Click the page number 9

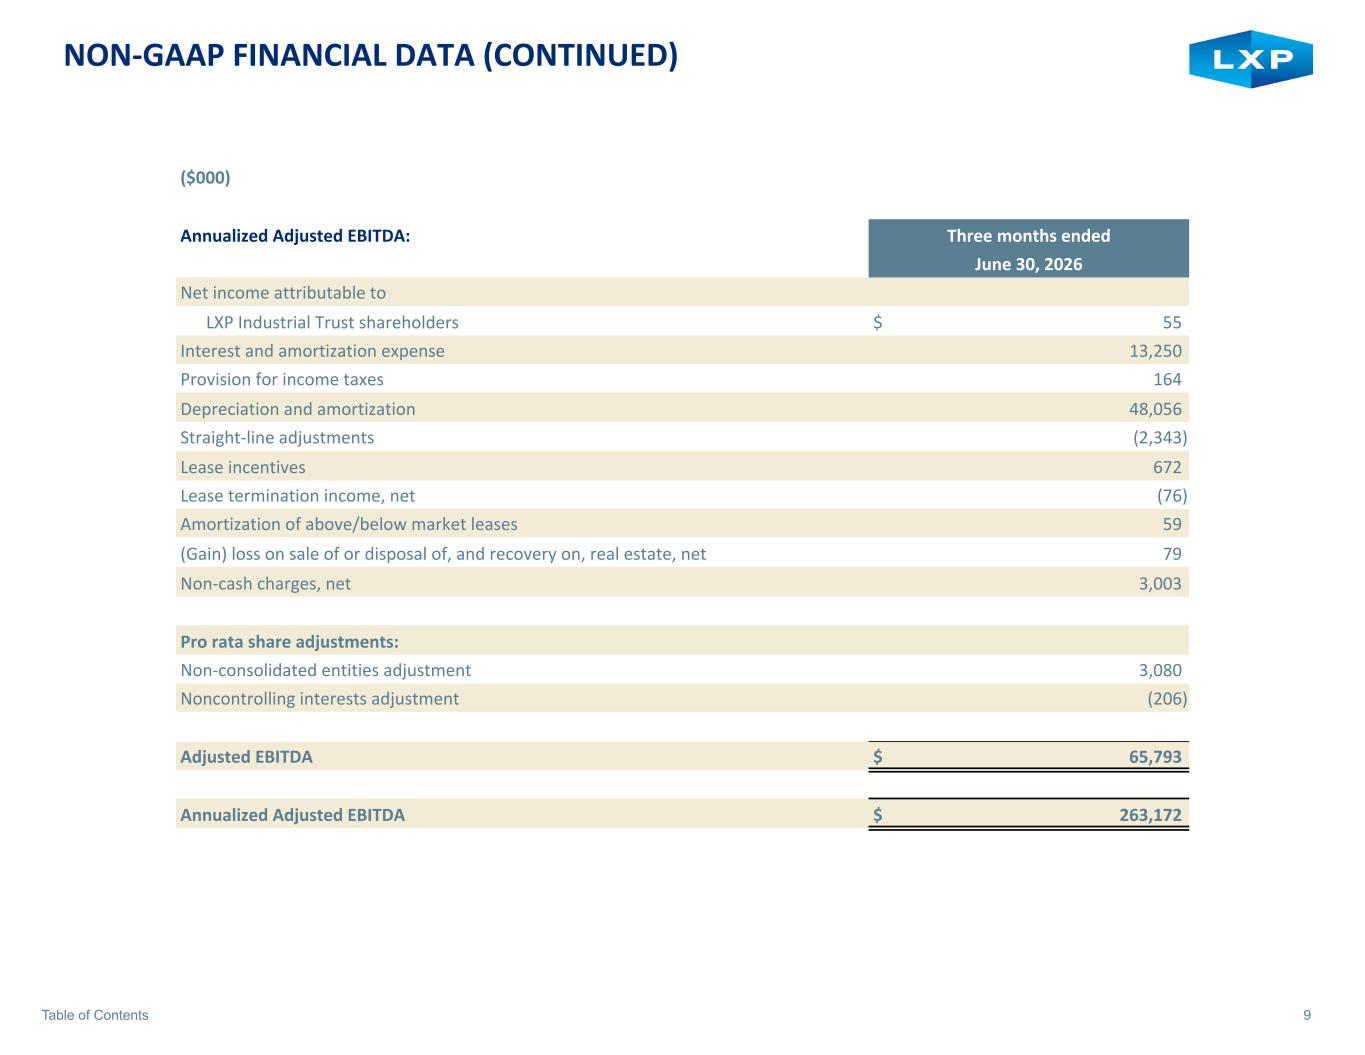pyautogui.click(x=1307, y=1015)
